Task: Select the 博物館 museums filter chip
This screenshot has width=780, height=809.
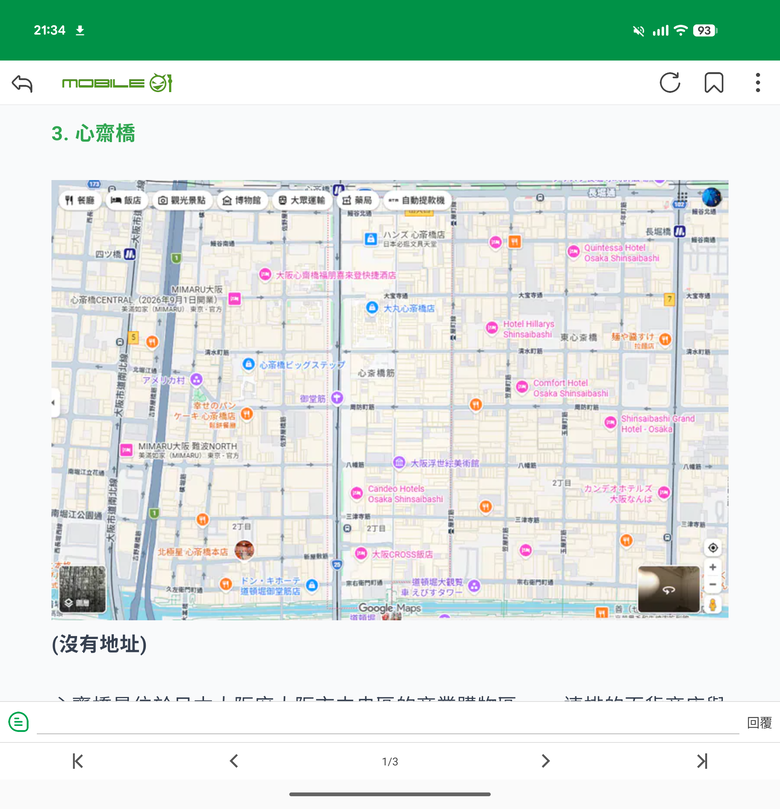Action: point(241,200)
